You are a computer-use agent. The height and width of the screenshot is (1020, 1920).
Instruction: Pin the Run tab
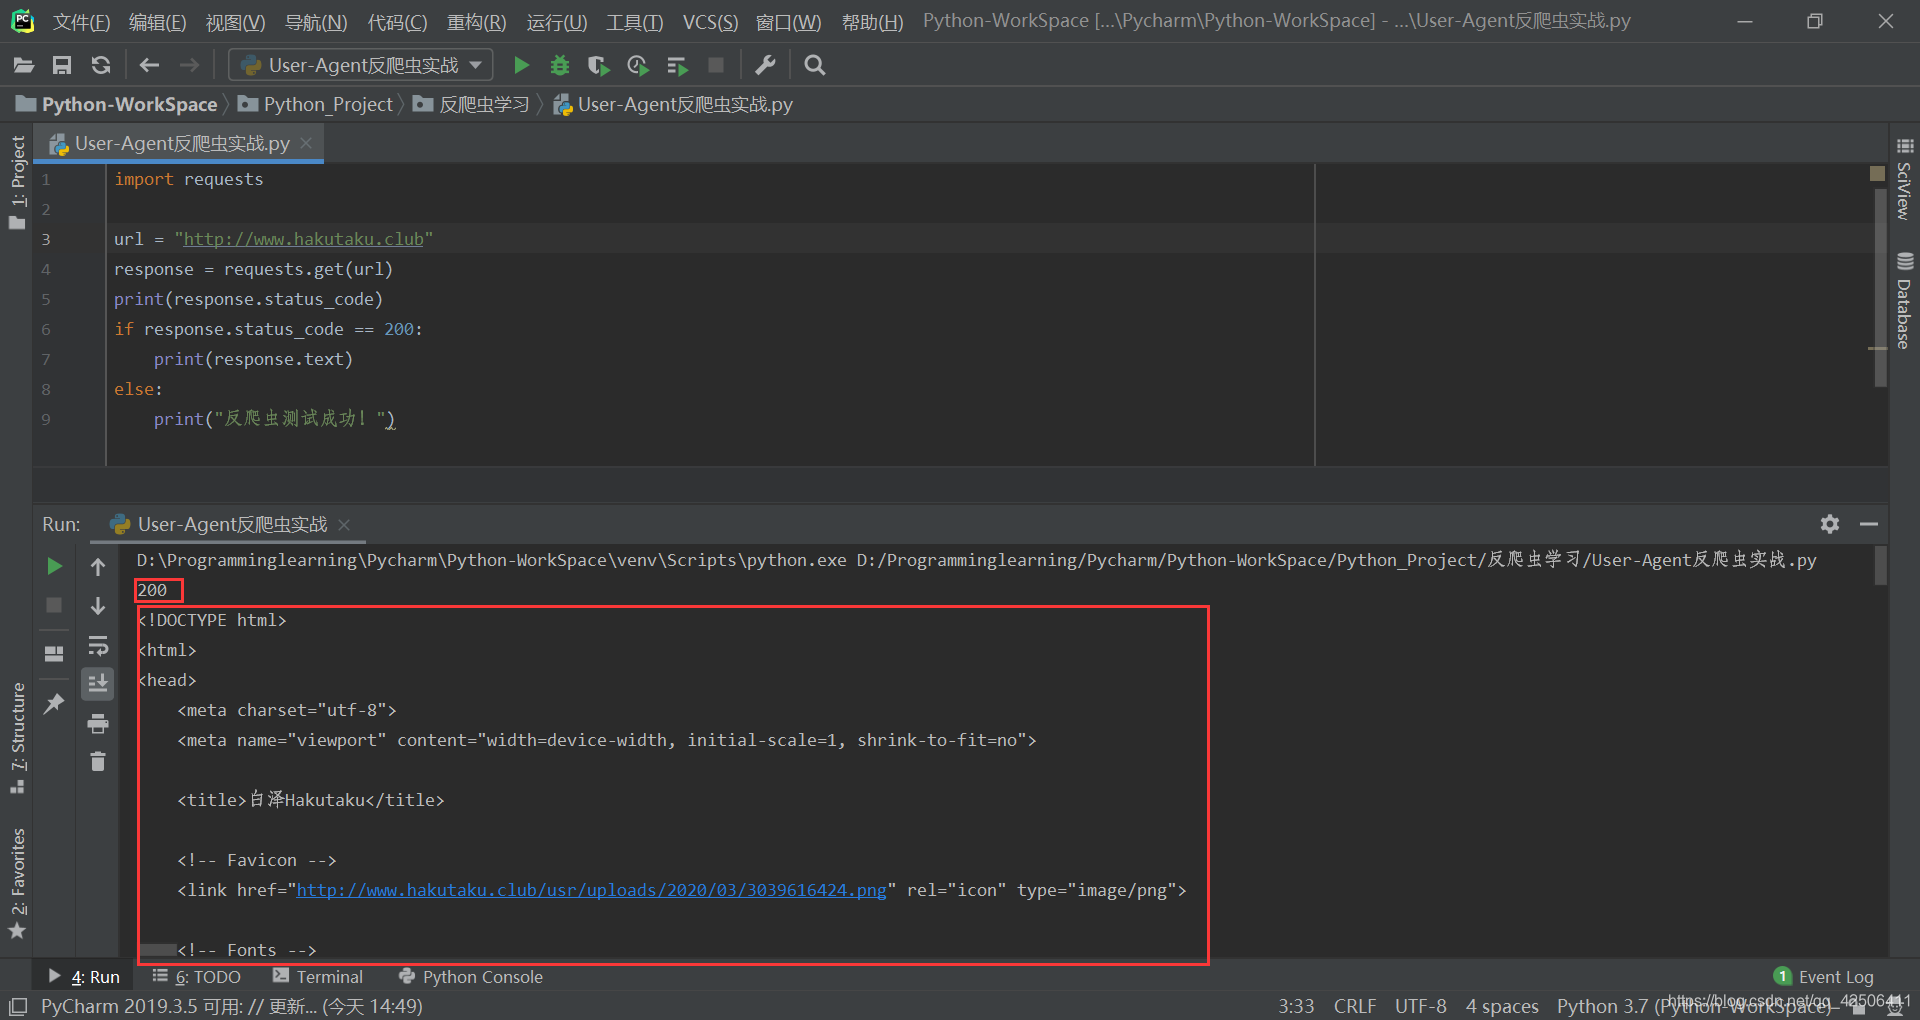[x=54, y=704]
